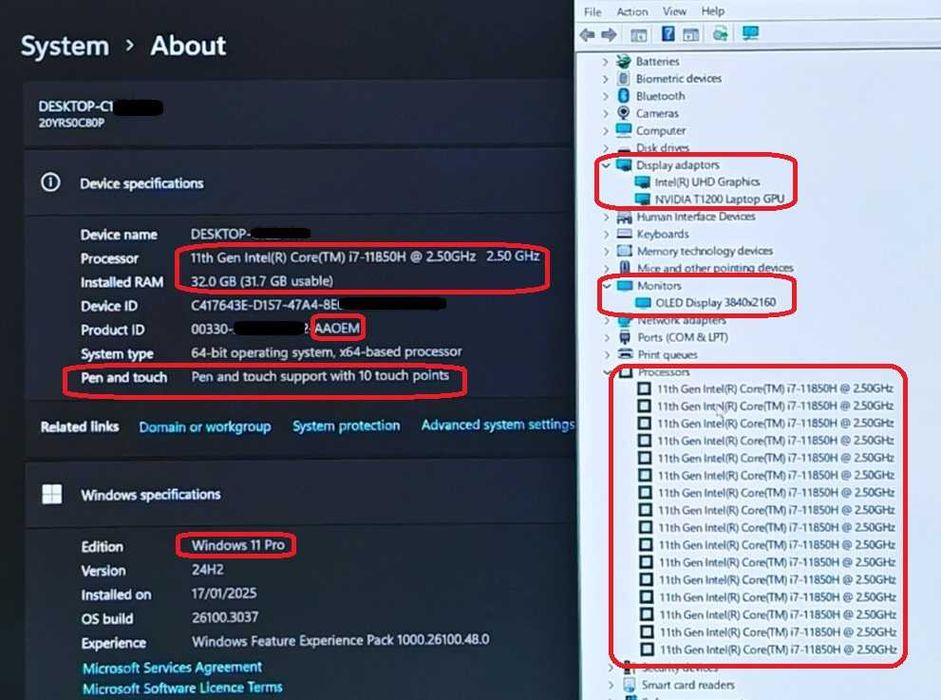The height and width of the screenshot is (700, 941).
Task: Click the show/hide console tree toolbar icon
Action: 639,35
